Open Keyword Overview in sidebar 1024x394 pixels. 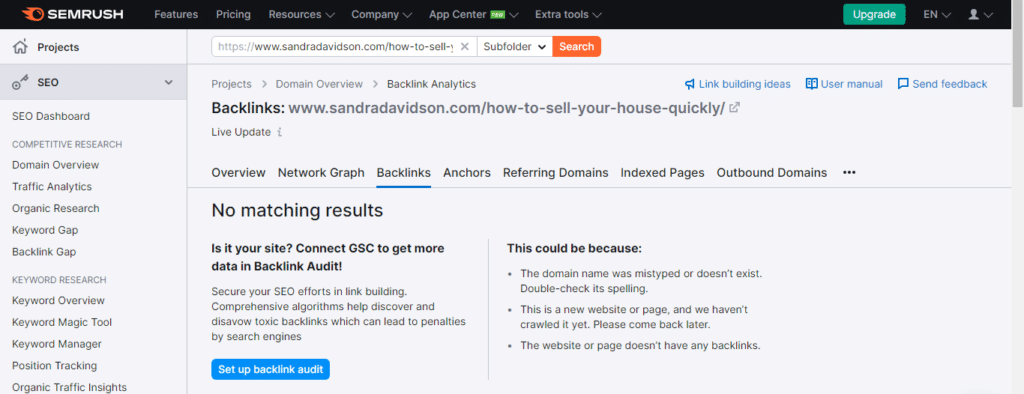[58, 301]
